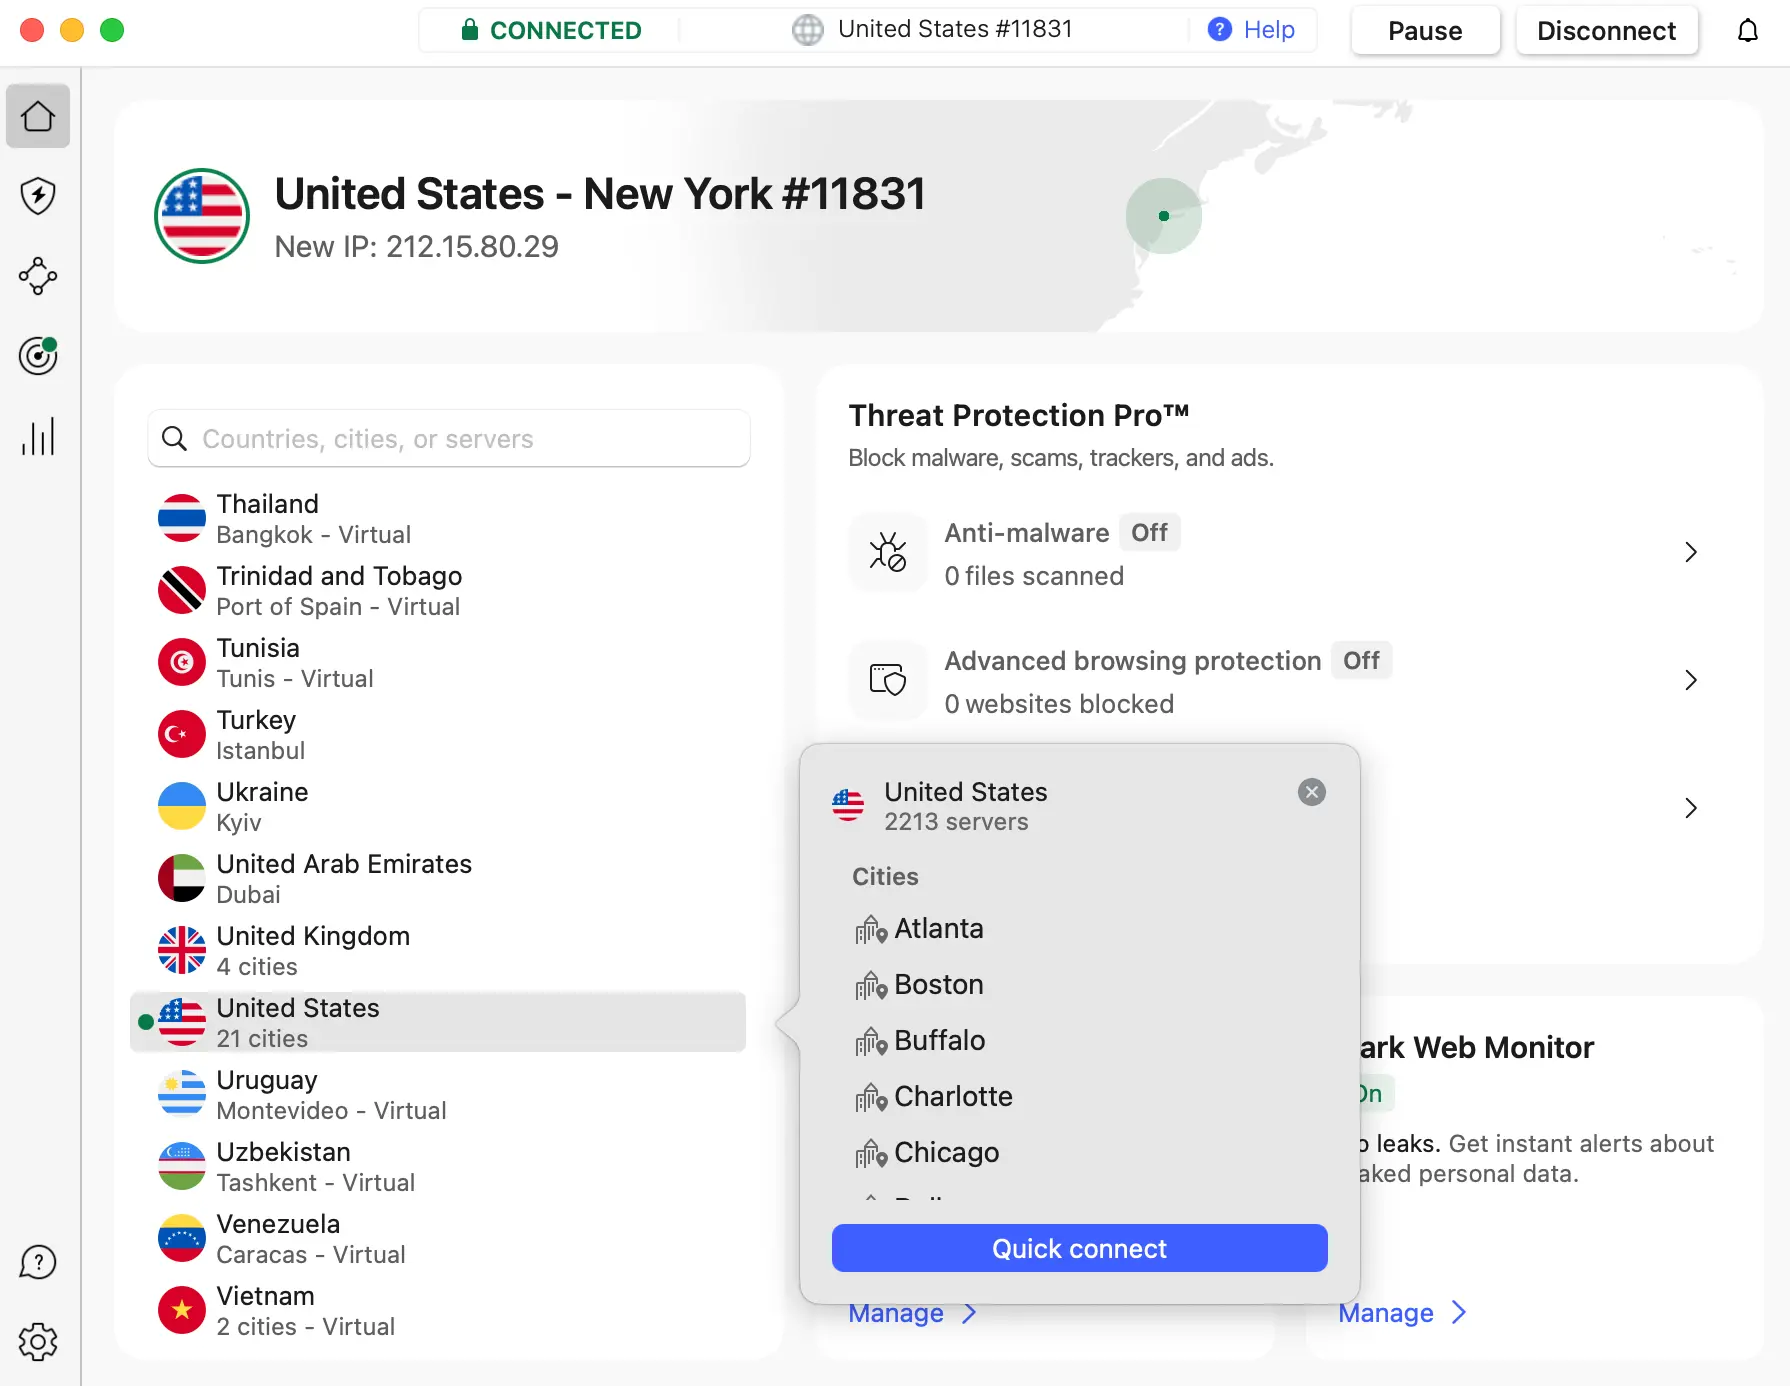Image resolution: width=1790 pixels, height=1386 pixels.
Task: Click the Trinidad and Tobago flag icon
Action: coord(182,590)
